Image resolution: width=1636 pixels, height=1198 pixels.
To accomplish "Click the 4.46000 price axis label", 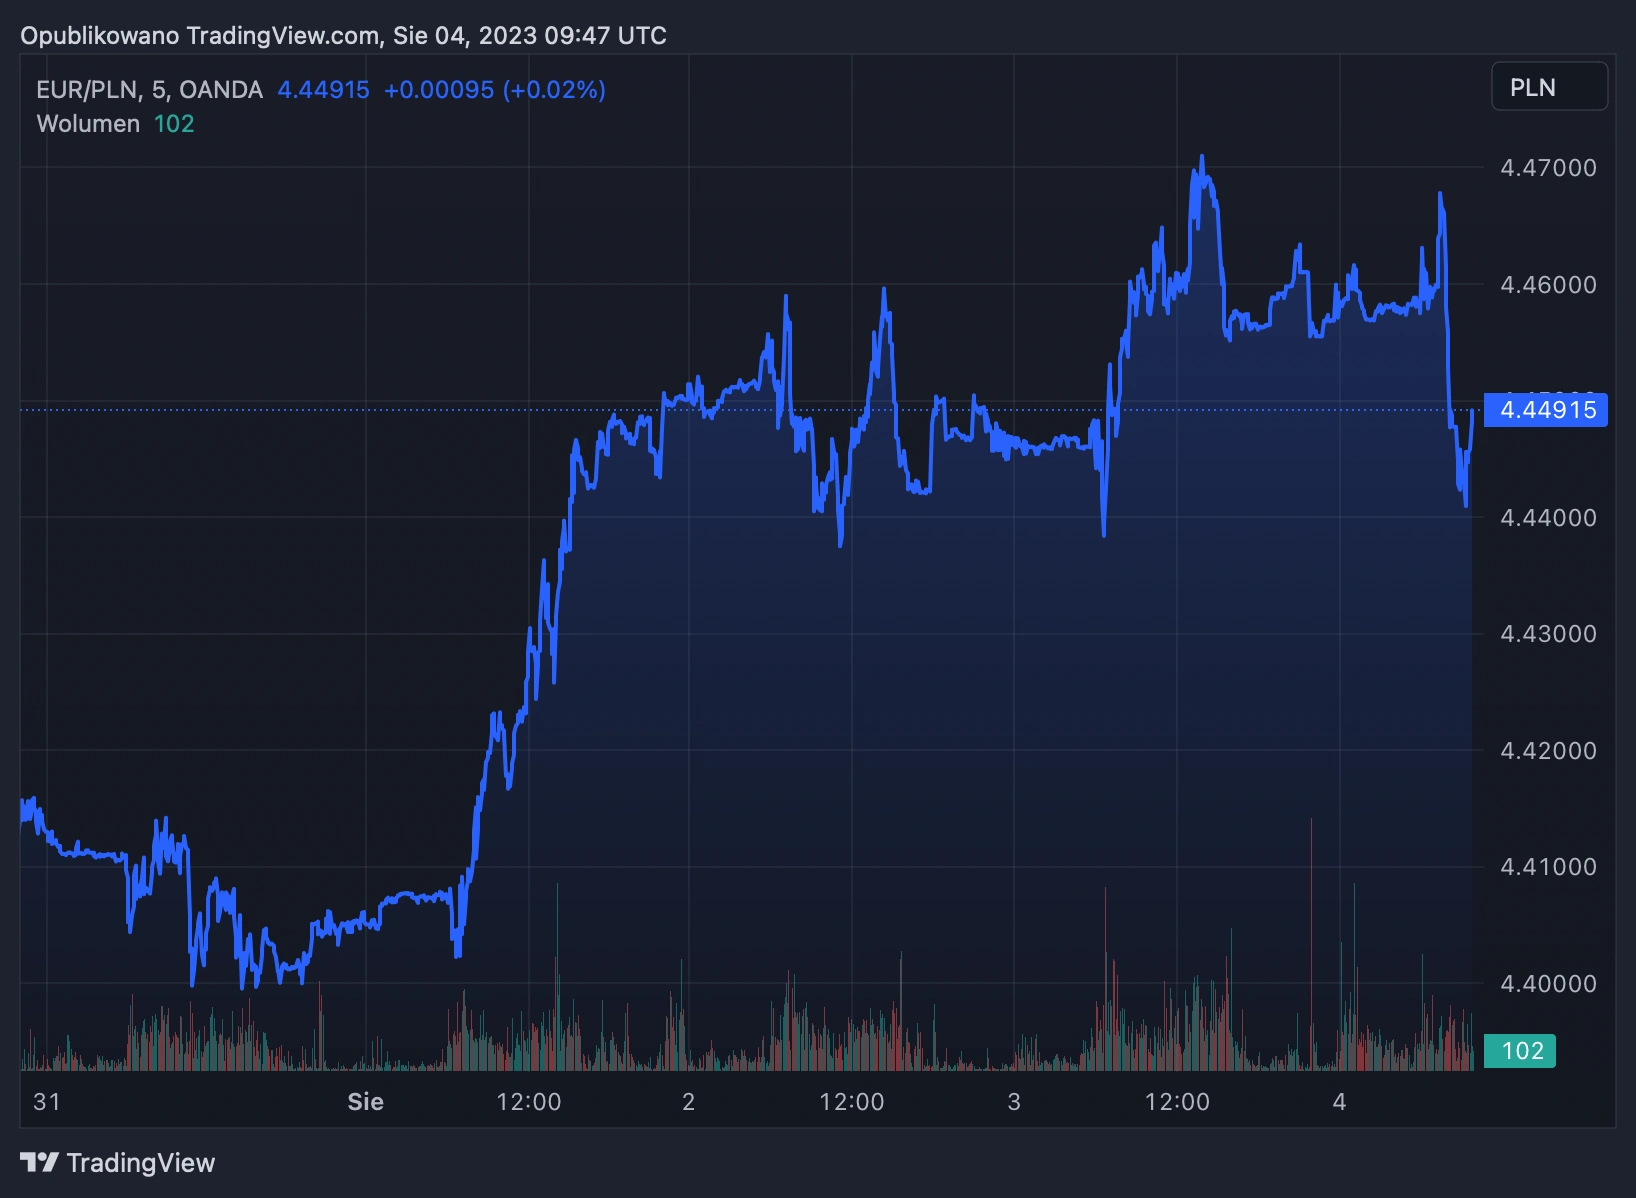I will [1548, 285].
